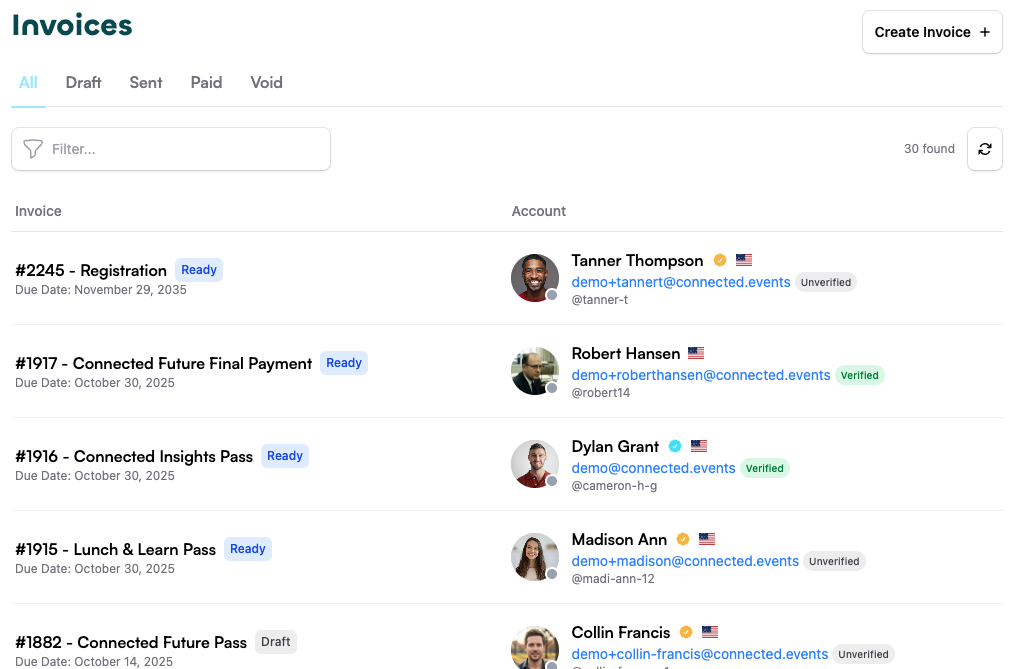The height and width of the screenshot is (669, 1011).
Task: Open invoice #1916 - Connected Insights Pass
Action: [134, 456]
